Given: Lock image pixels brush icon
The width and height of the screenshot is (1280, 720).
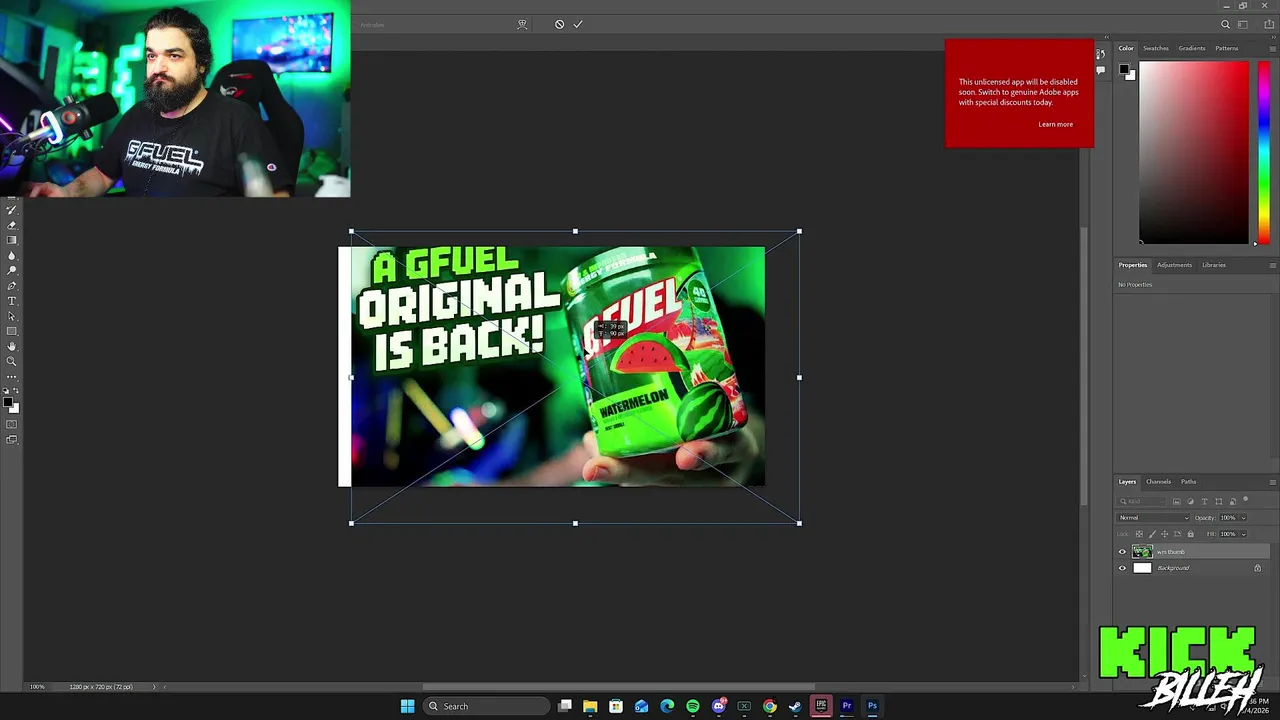Looking at the screenshot, I should [1152, 534].
